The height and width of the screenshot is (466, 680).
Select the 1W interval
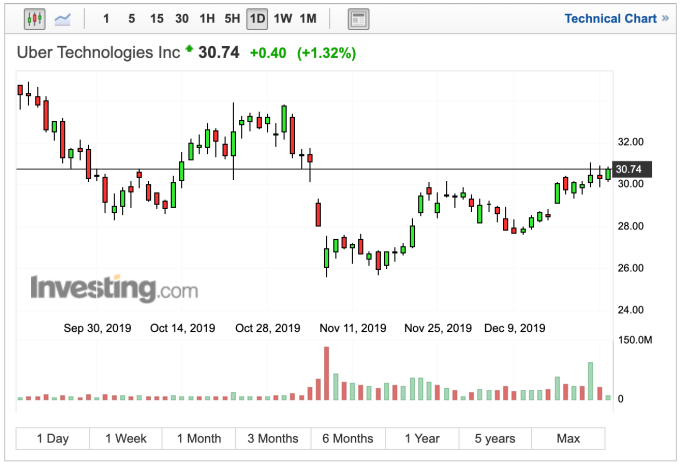[283, 19]
